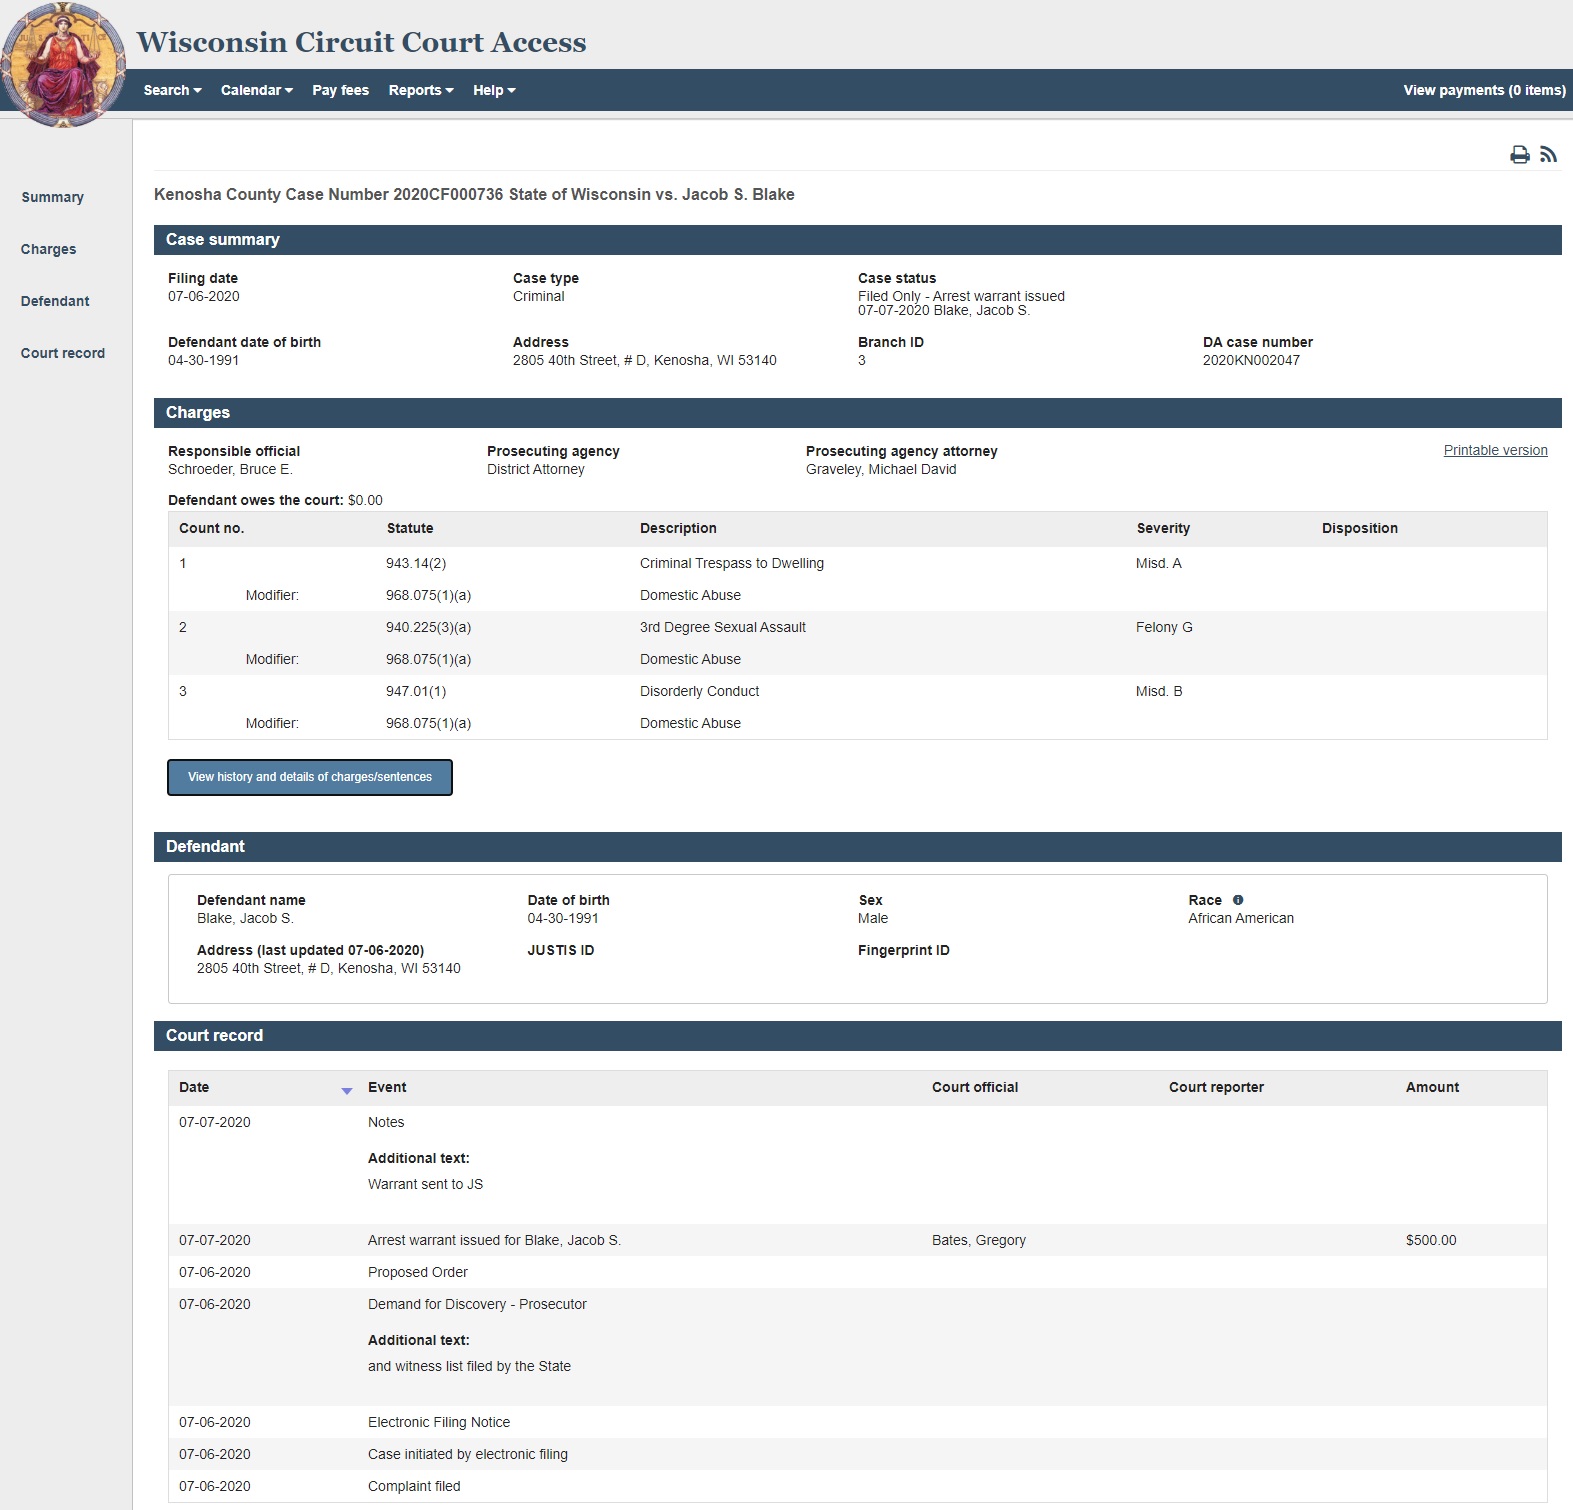Jump to Court record in sidebar
Image resolution: width=1573 pixels, height=1510 pixels.
[62, 353]
